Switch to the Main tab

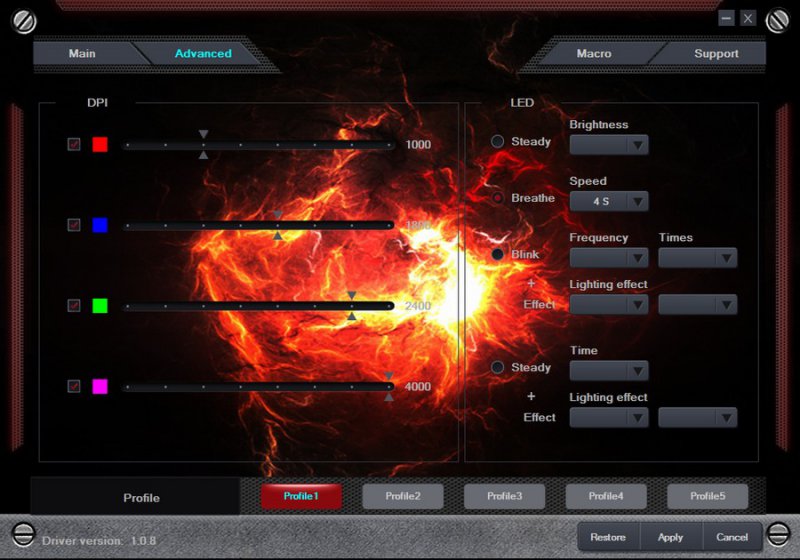tap(82, 54)
